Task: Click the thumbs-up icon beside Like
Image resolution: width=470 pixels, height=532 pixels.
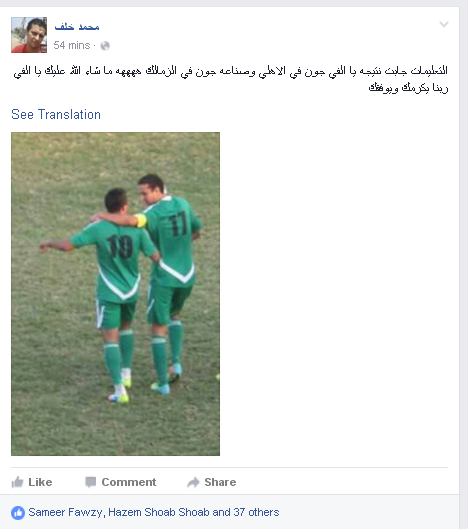Action: pyautogui.click(x=17, y=482)
